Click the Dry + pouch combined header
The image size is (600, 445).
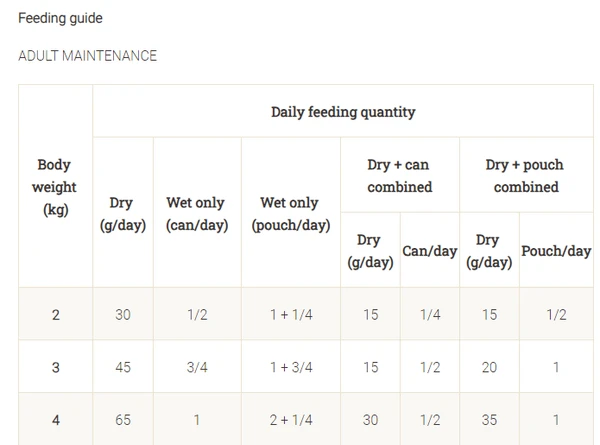click(526, 175)
